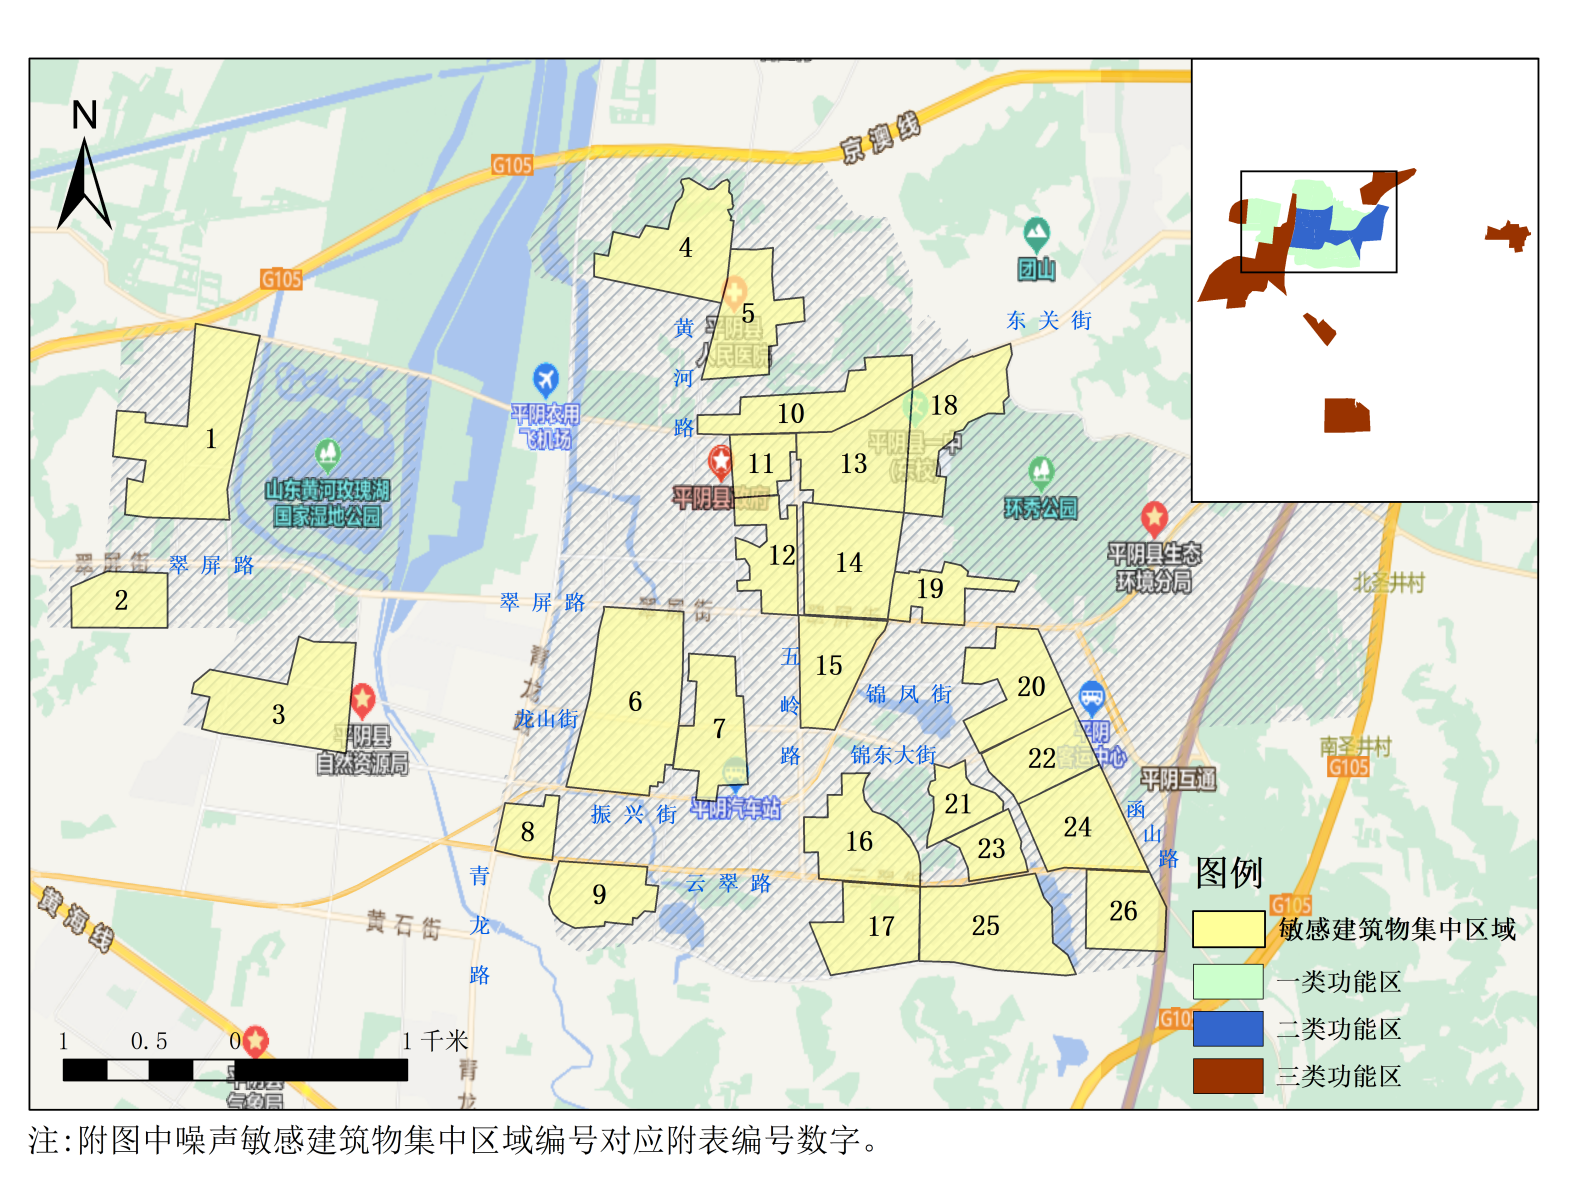This screenshot has height=1178, width=1570.
Task: Select the light green 一类功能区 legend swatch
Action: (x=1228, y=981)
